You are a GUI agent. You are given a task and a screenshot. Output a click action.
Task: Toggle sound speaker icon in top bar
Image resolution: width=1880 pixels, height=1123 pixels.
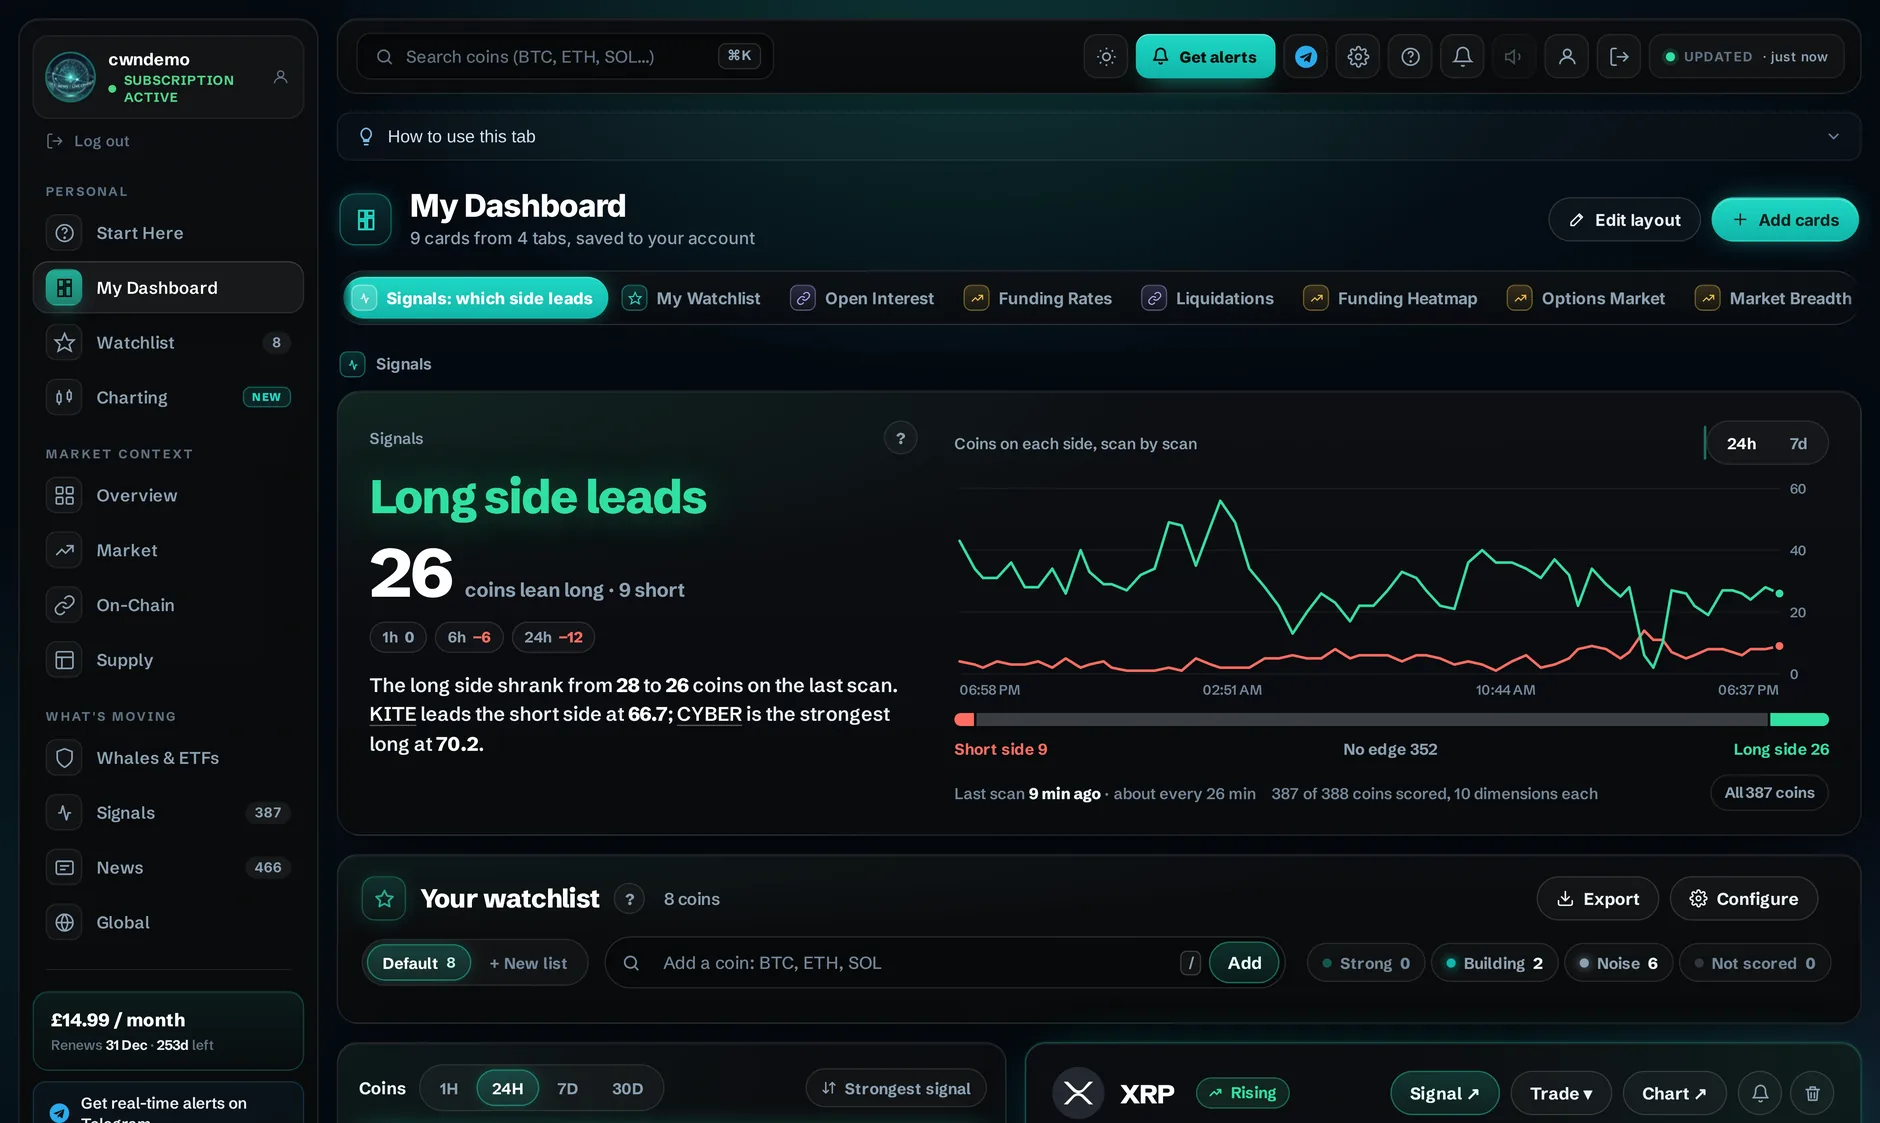pos(1514,57)
